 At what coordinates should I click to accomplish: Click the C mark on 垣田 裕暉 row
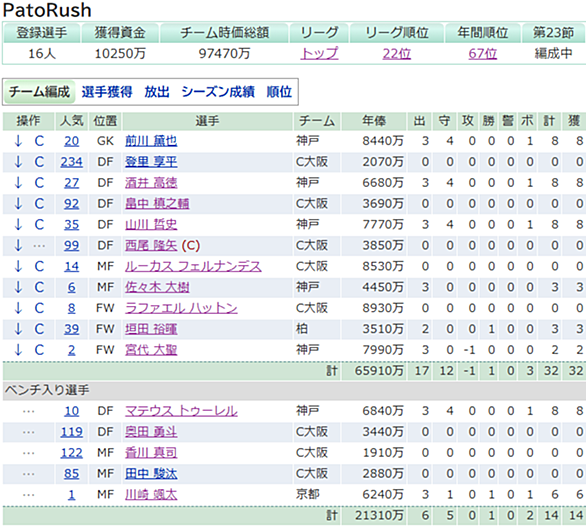tap(39, 329)
